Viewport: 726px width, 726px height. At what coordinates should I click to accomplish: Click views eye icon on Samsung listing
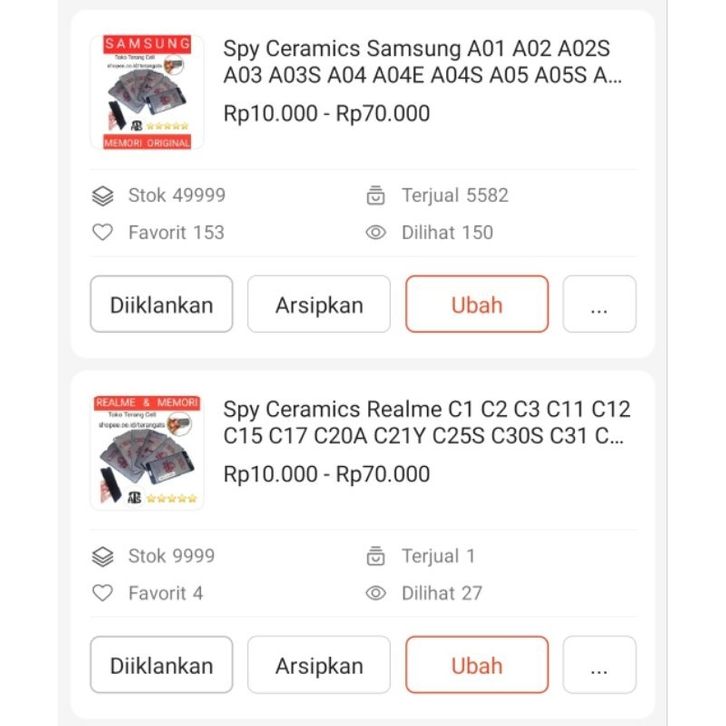(376, 232)
